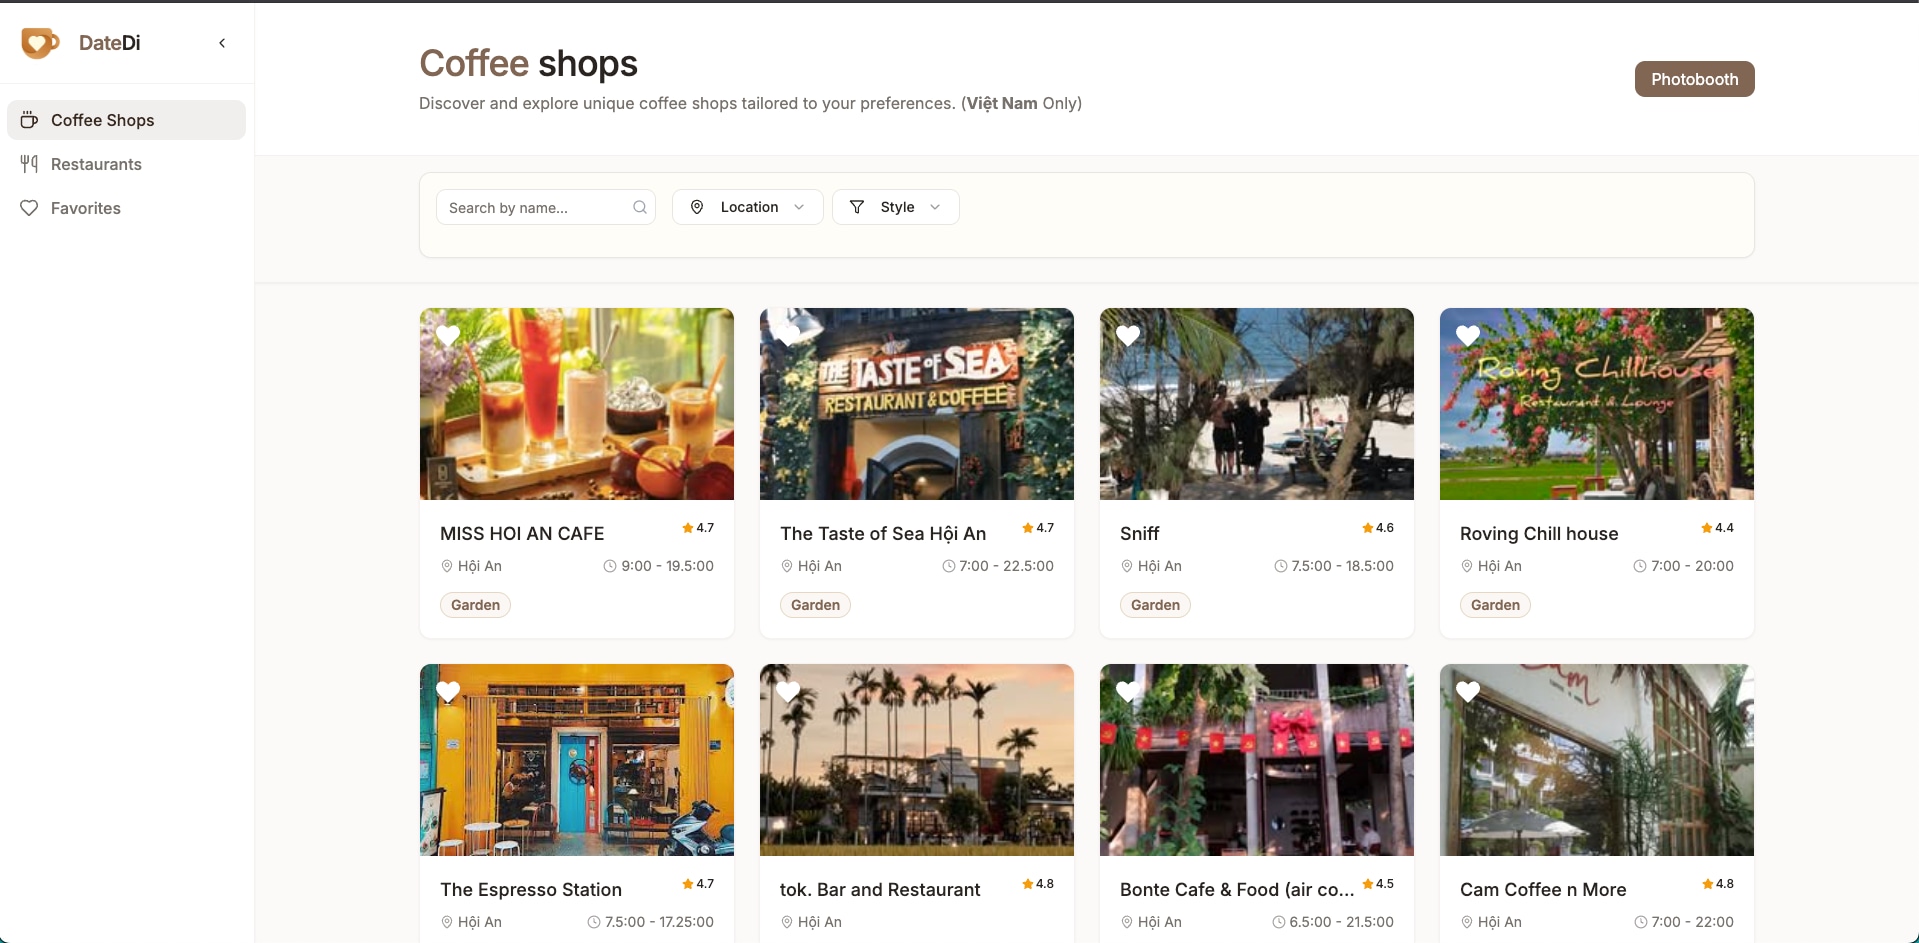Click clock icon beside 7:00 - 22.5:00
1919x943 pixels.
(949, 566)
